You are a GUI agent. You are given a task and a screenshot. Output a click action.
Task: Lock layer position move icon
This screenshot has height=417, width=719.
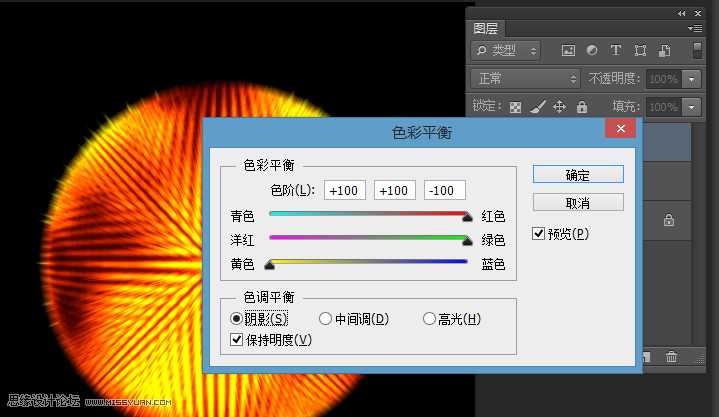click(559, 107)
